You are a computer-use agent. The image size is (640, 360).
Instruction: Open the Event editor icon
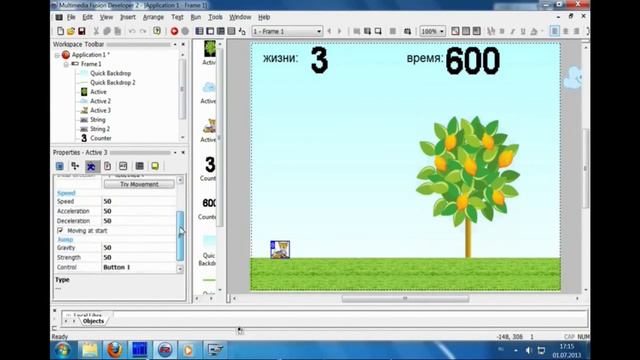(220, 31)
